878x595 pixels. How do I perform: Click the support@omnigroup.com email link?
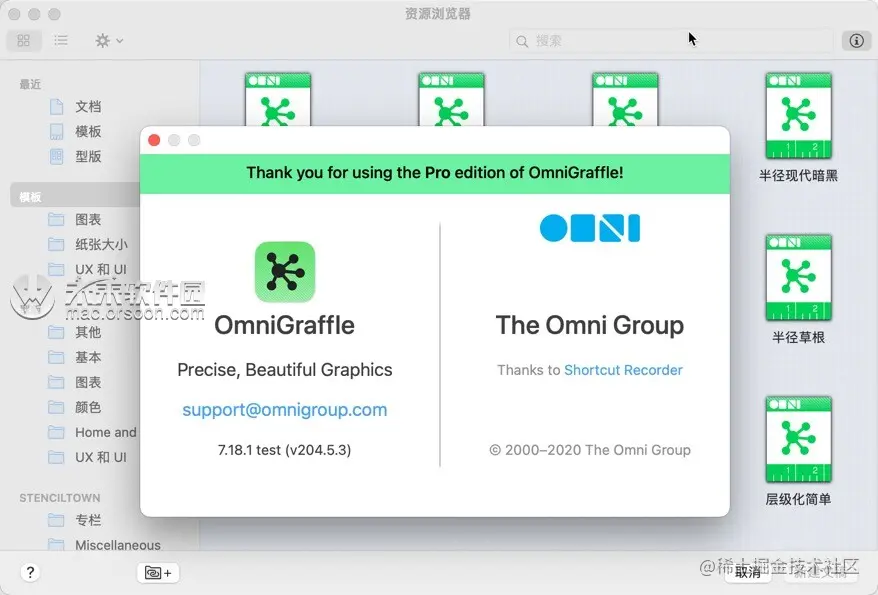pyautogui.click(x=284, y=410)
